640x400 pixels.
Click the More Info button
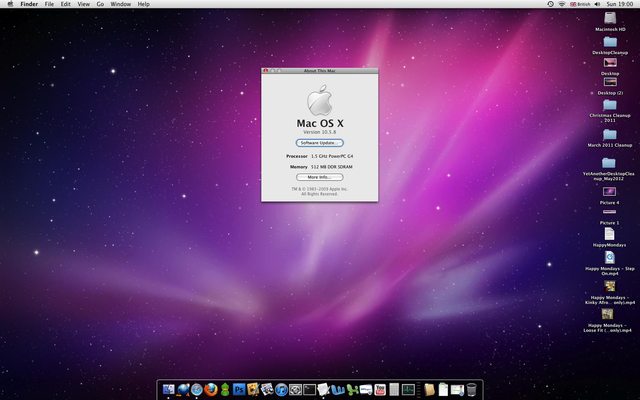[319, 177]
